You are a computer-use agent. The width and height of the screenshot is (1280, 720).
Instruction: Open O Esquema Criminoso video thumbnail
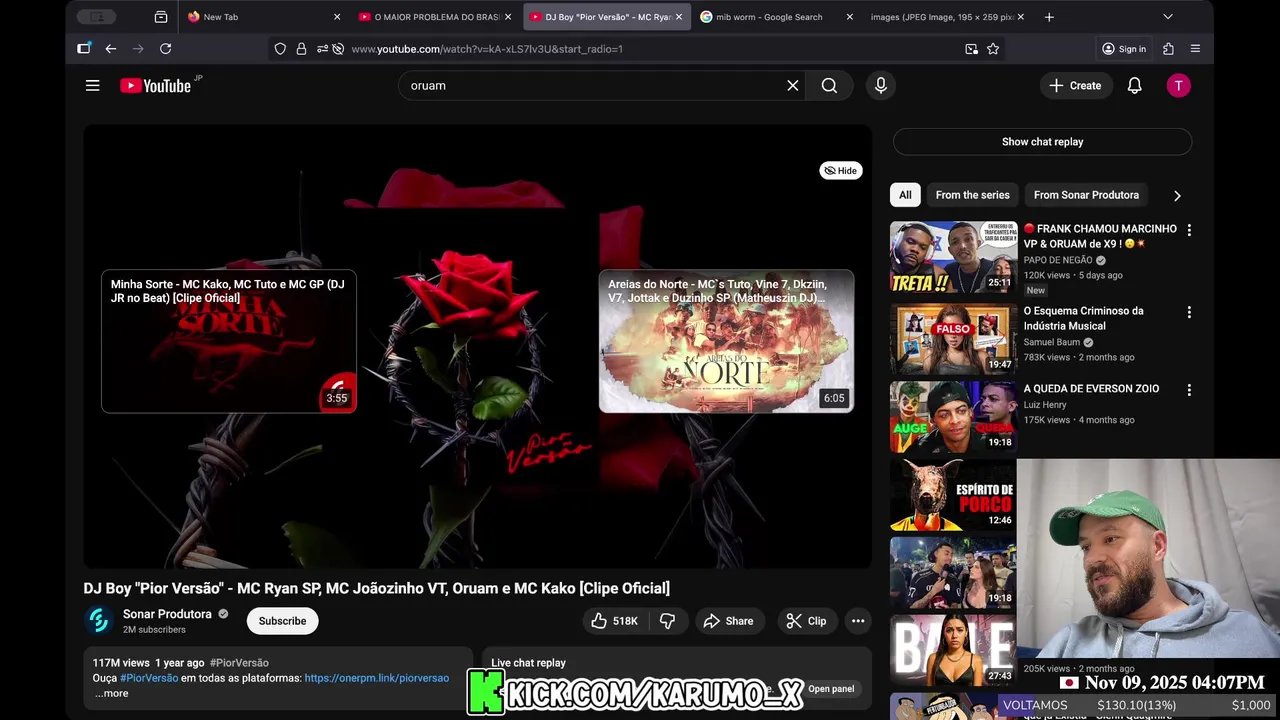pyautogui.click(x=953, y=339)
